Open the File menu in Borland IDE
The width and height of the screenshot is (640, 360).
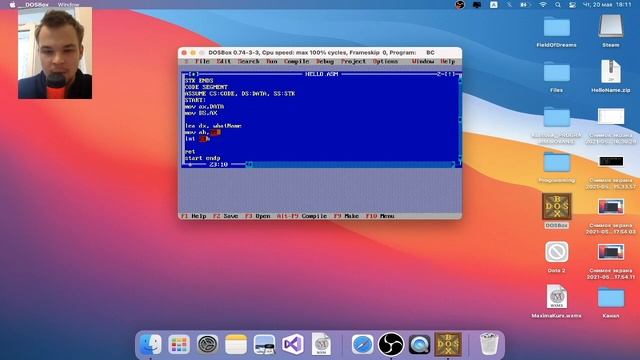click(x=202, y=61)
